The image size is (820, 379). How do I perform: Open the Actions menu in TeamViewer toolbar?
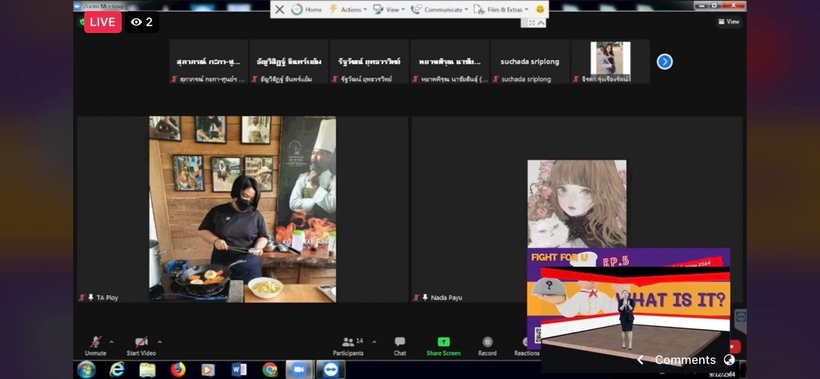tap(347, 9)
